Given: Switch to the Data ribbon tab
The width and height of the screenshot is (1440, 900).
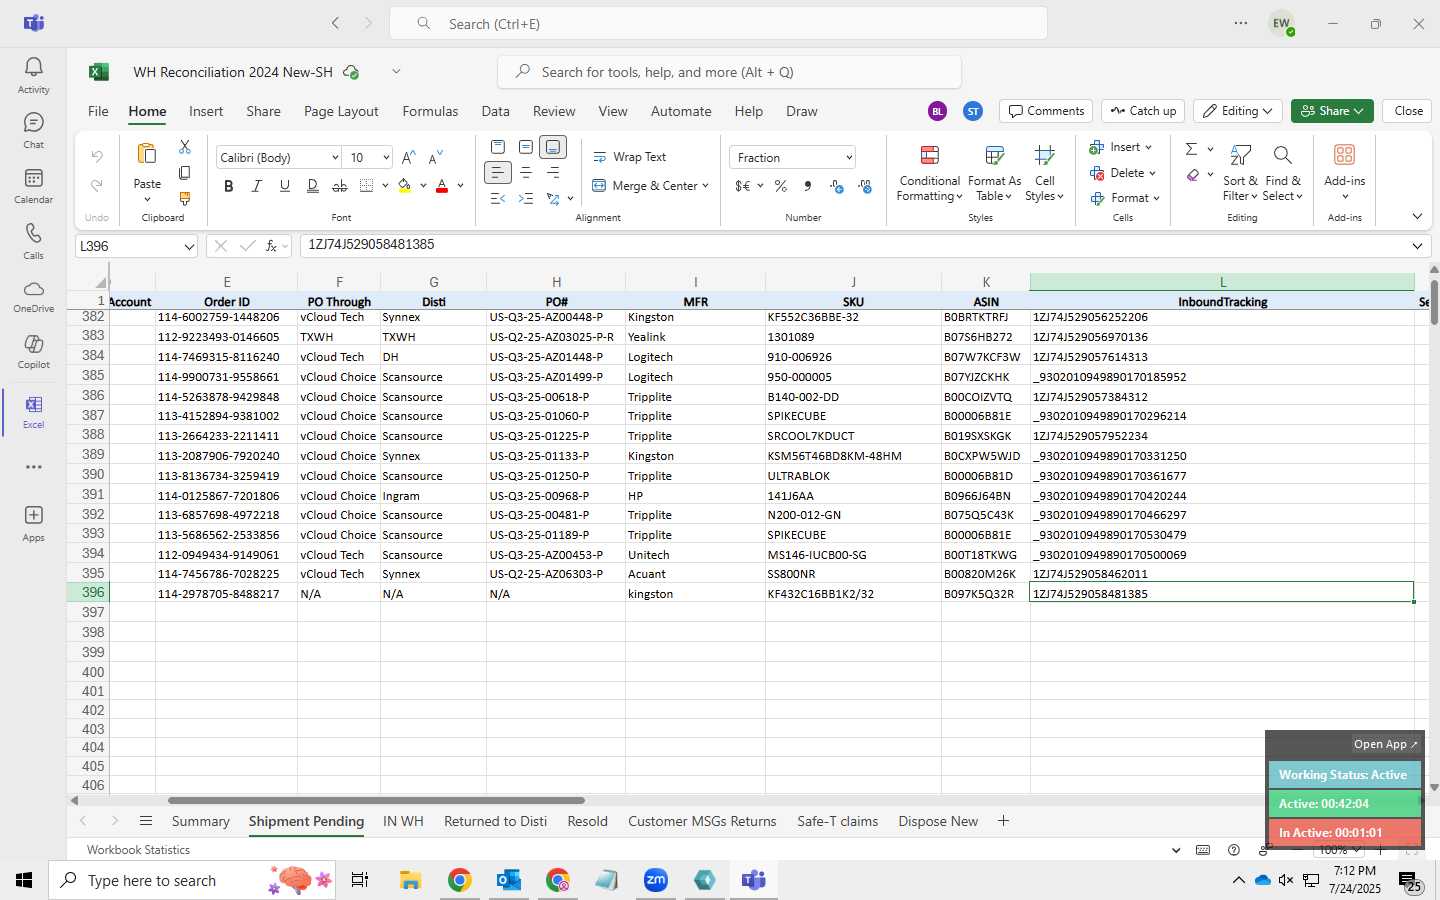Looking at the screenshot, I should (x=495, y=111).
